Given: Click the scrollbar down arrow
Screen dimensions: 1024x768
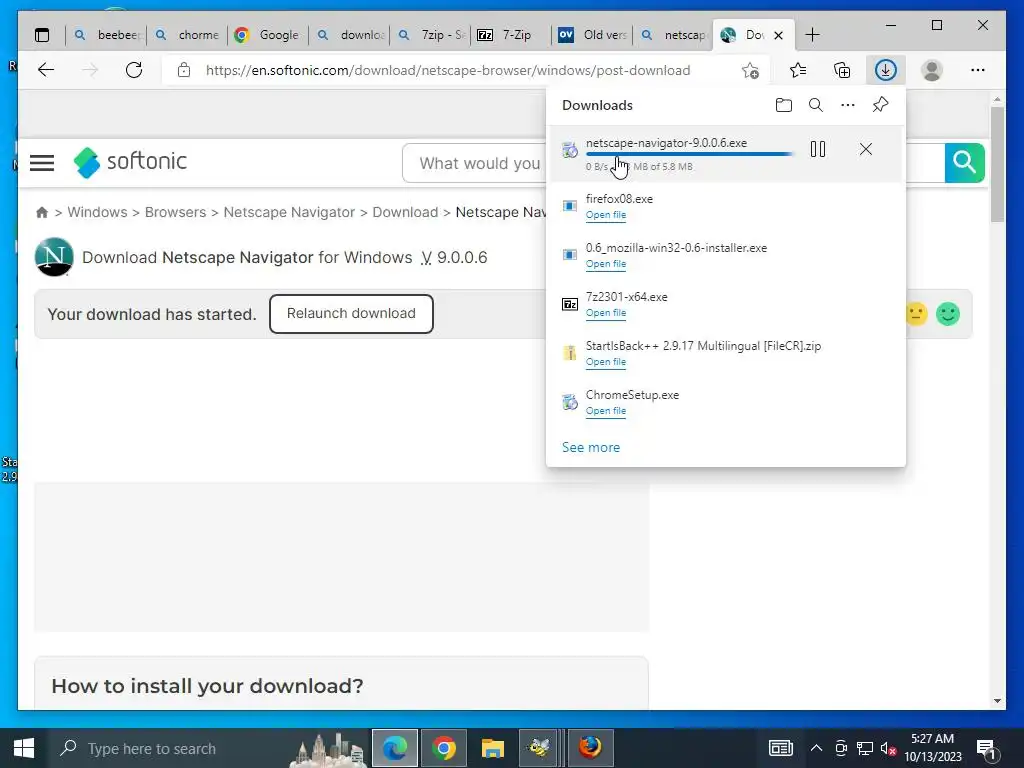Looking at the screenshot, I should pyautogui.click(x=997, y=701).
